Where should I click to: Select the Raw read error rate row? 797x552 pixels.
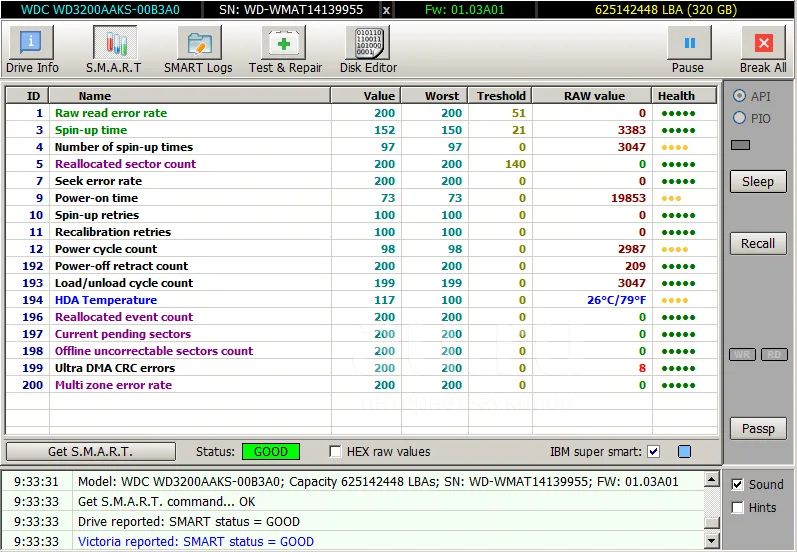(361, 113)
